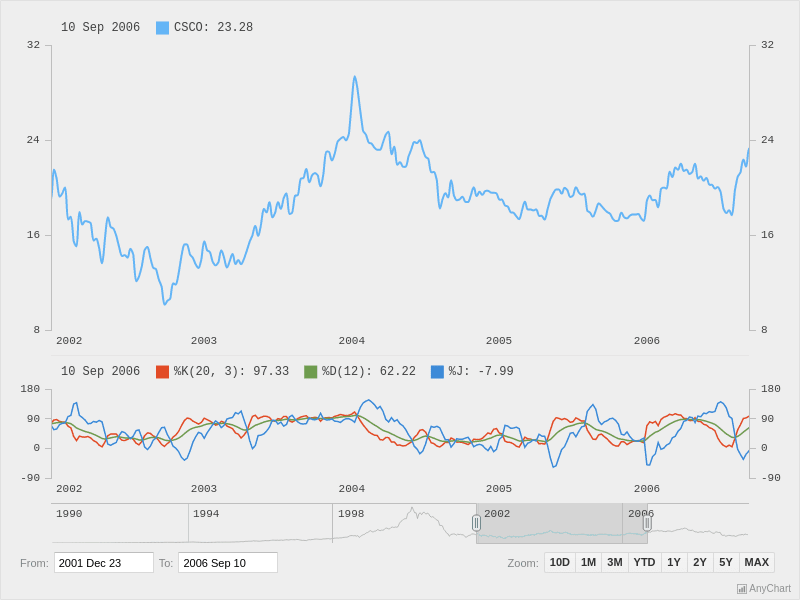Click the 10 Sep 2006 title of the stochastic chart
800x600 pixels.
click(x=101, y=371)
